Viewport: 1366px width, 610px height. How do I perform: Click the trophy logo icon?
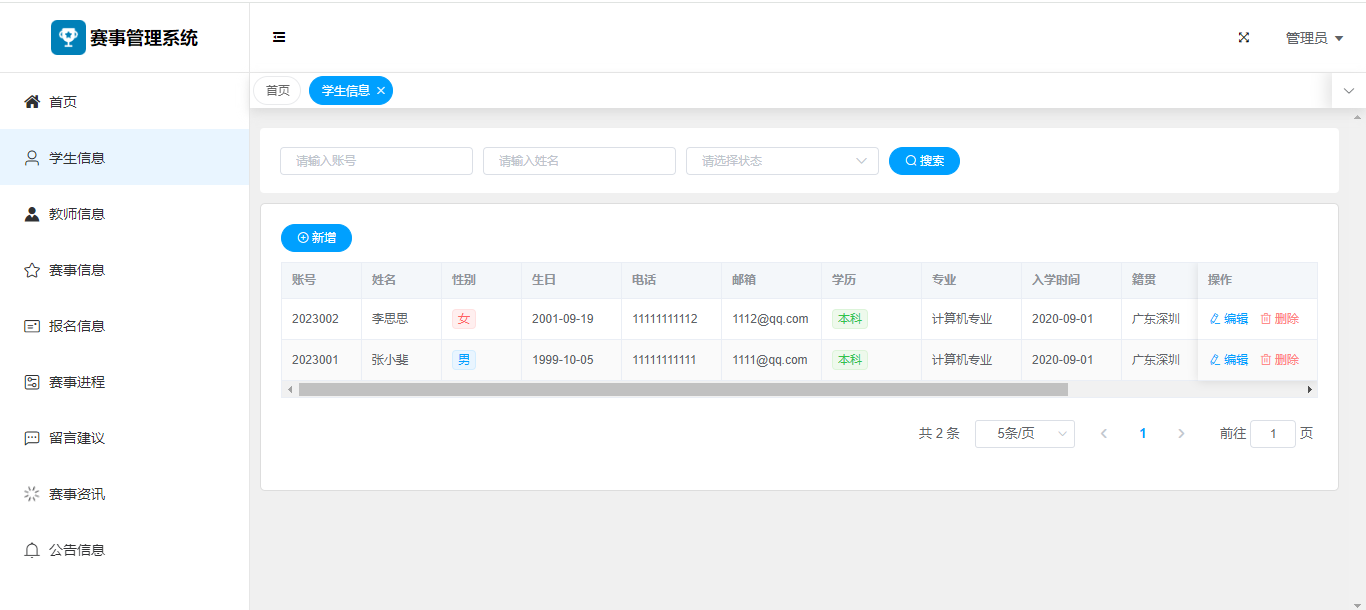click(68, 37)
